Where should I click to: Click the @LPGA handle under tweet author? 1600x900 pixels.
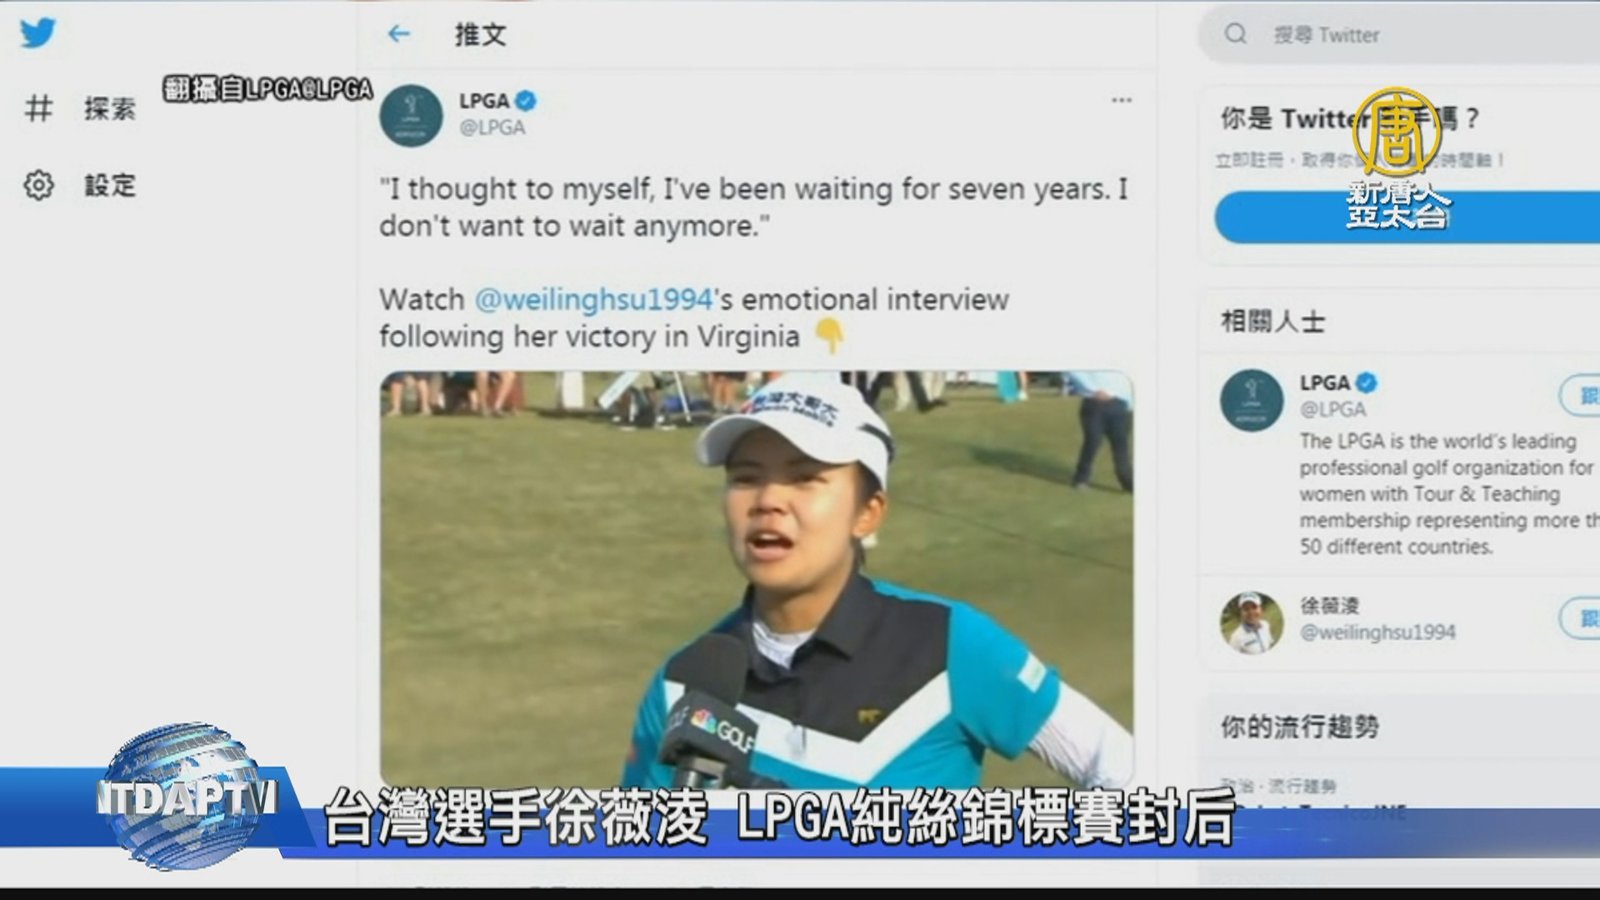coord(492,127)
